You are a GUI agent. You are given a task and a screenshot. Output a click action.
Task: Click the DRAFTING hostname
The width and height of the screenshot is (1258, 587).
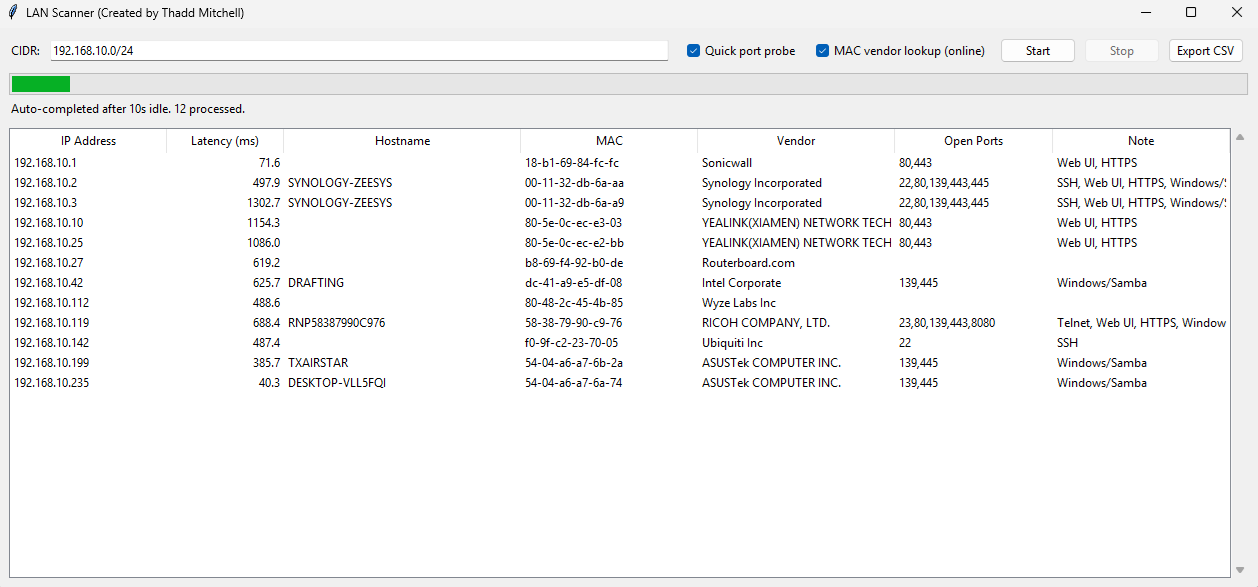tap(316, 283)
